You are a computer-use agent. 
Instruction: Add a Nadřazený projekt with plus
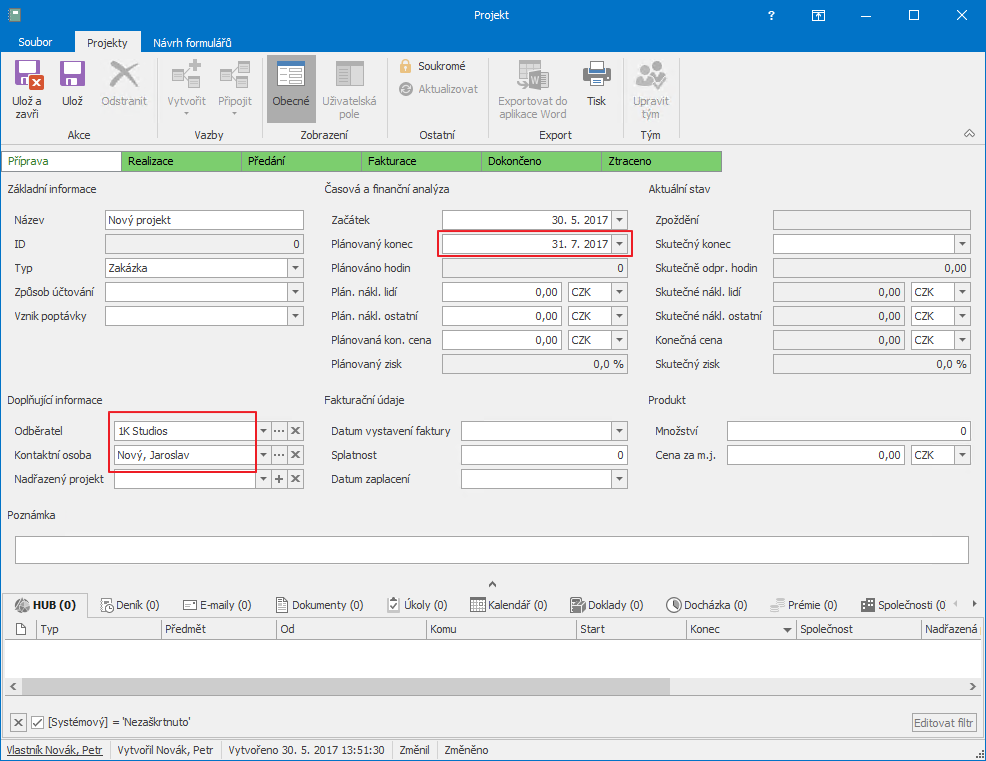tap(279, 479)
